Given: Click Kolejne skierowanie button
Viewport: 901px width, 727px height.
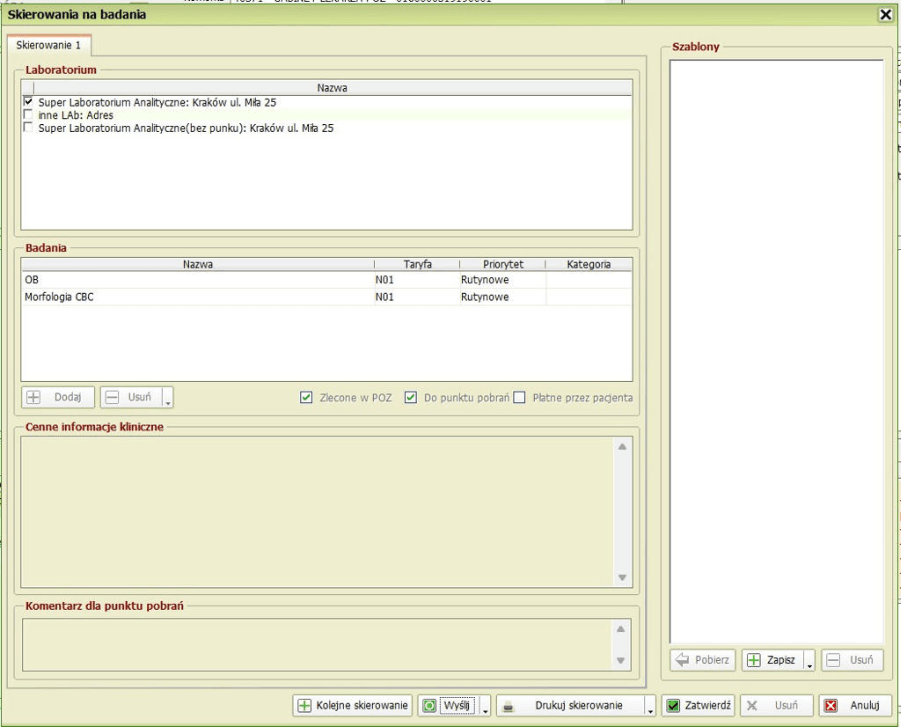Looking at the screenshot, I should pyautogui.click(x=352, y=706).
